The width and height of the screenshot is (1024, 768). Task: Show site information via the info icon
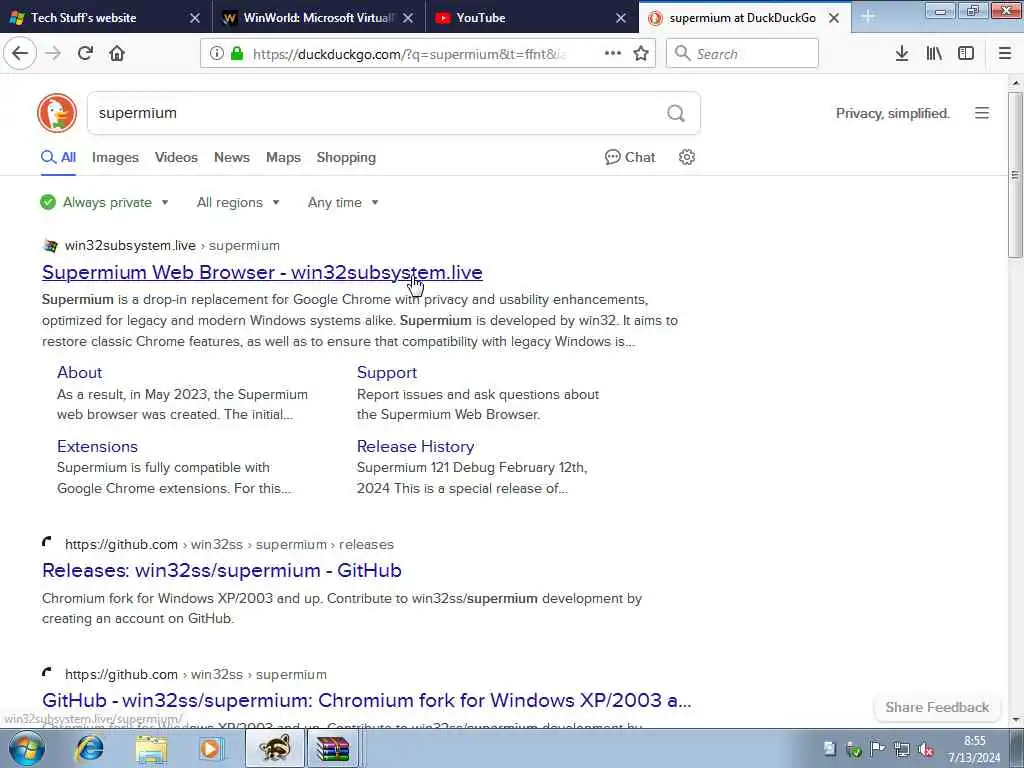(217, 54)
